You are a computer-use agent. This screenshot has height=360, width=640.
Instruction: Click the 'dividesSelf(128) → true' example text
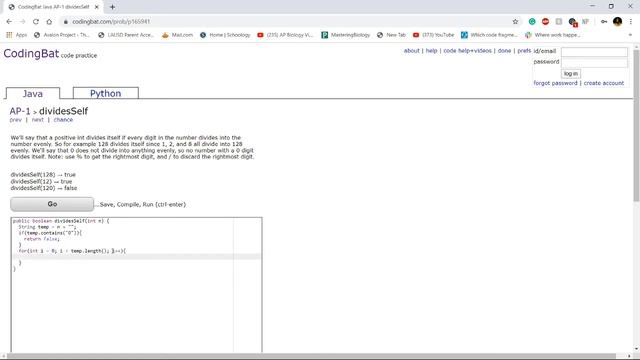43,175
